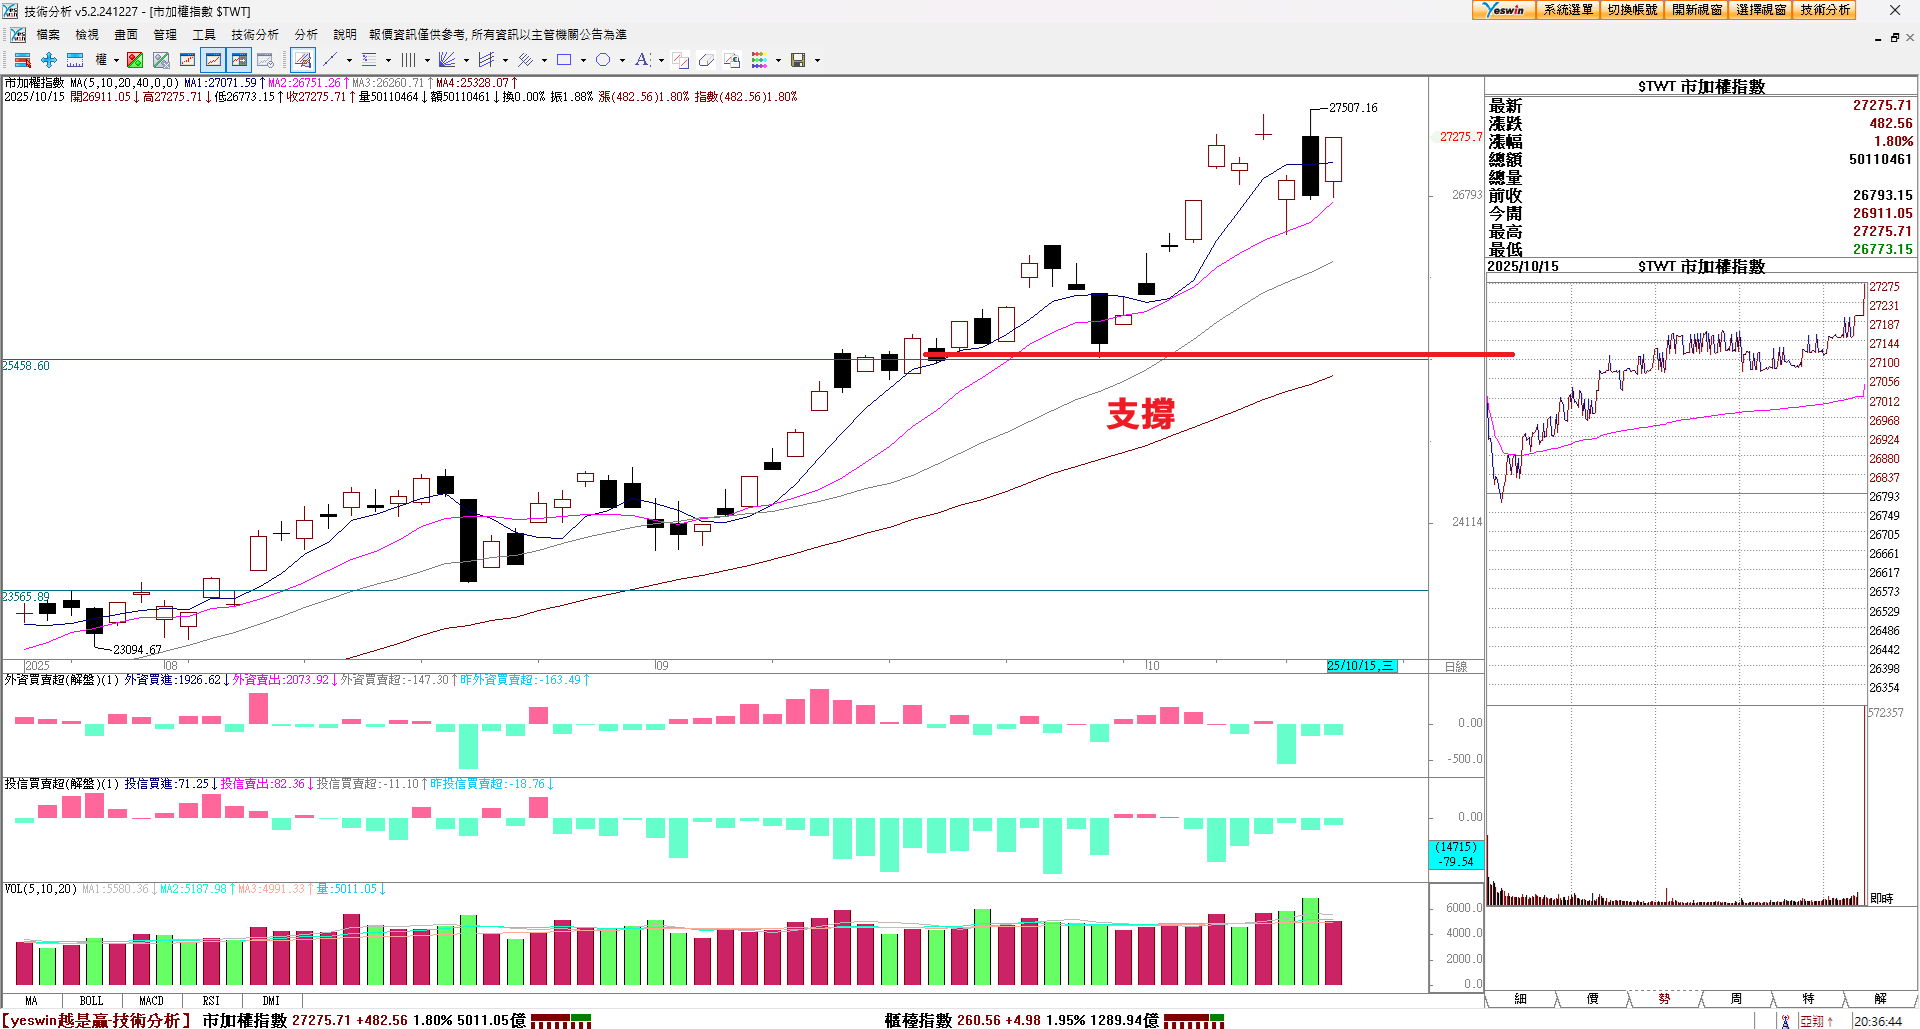Select the ellipse shape drawing tool
This screenshot has width=1920, height=1029.
[x=603, y=60]
